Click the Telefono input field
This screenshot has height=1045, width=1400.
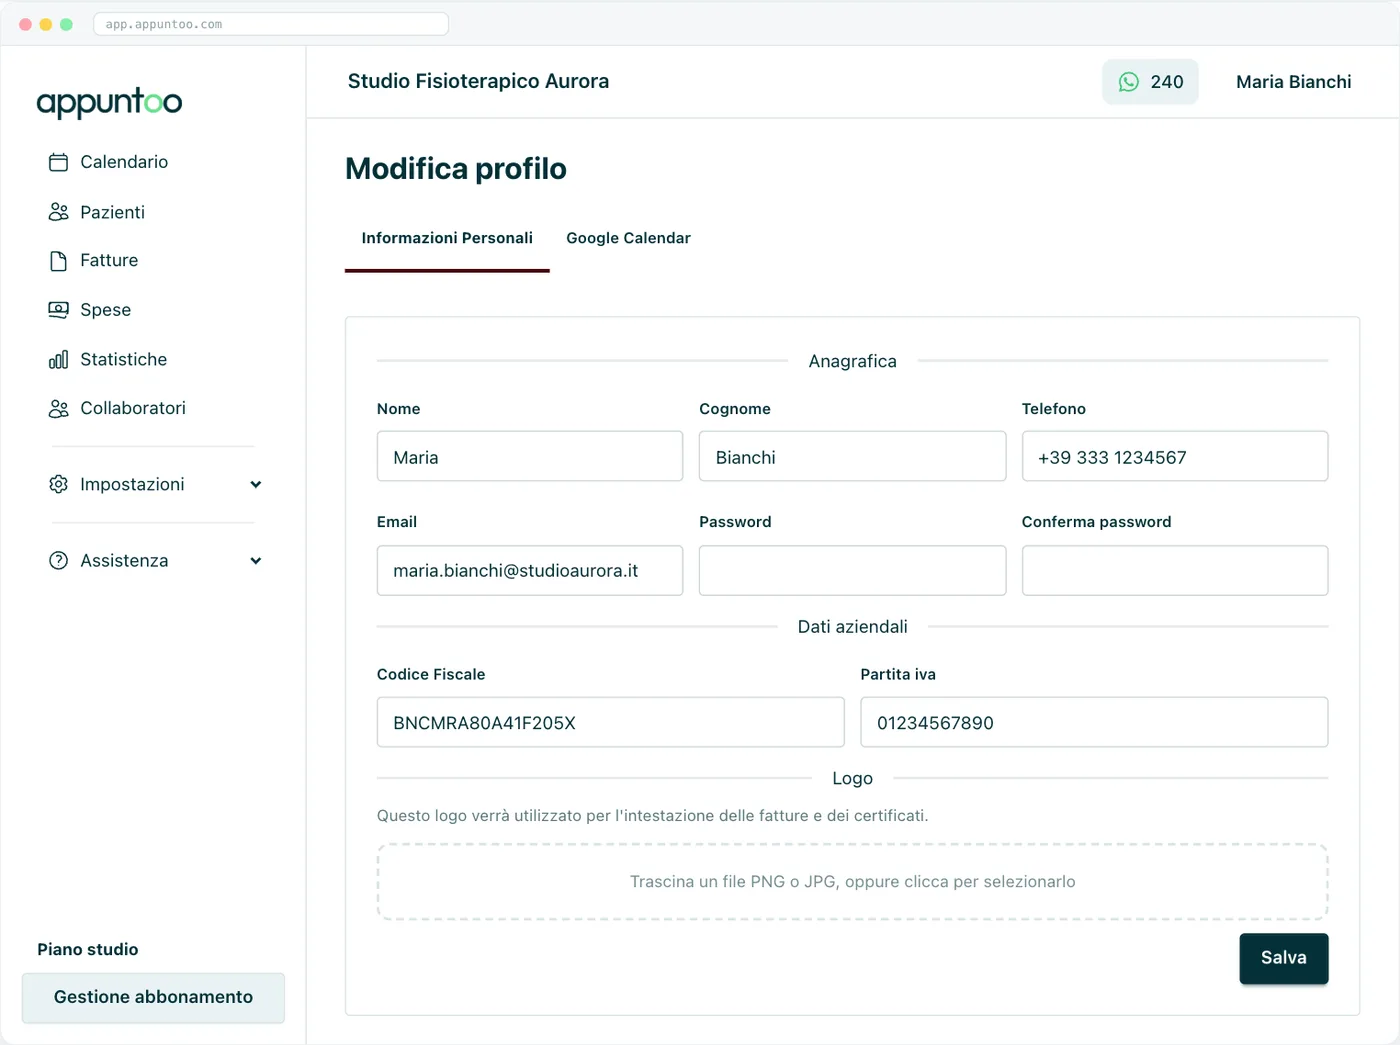pos(1175,456)
